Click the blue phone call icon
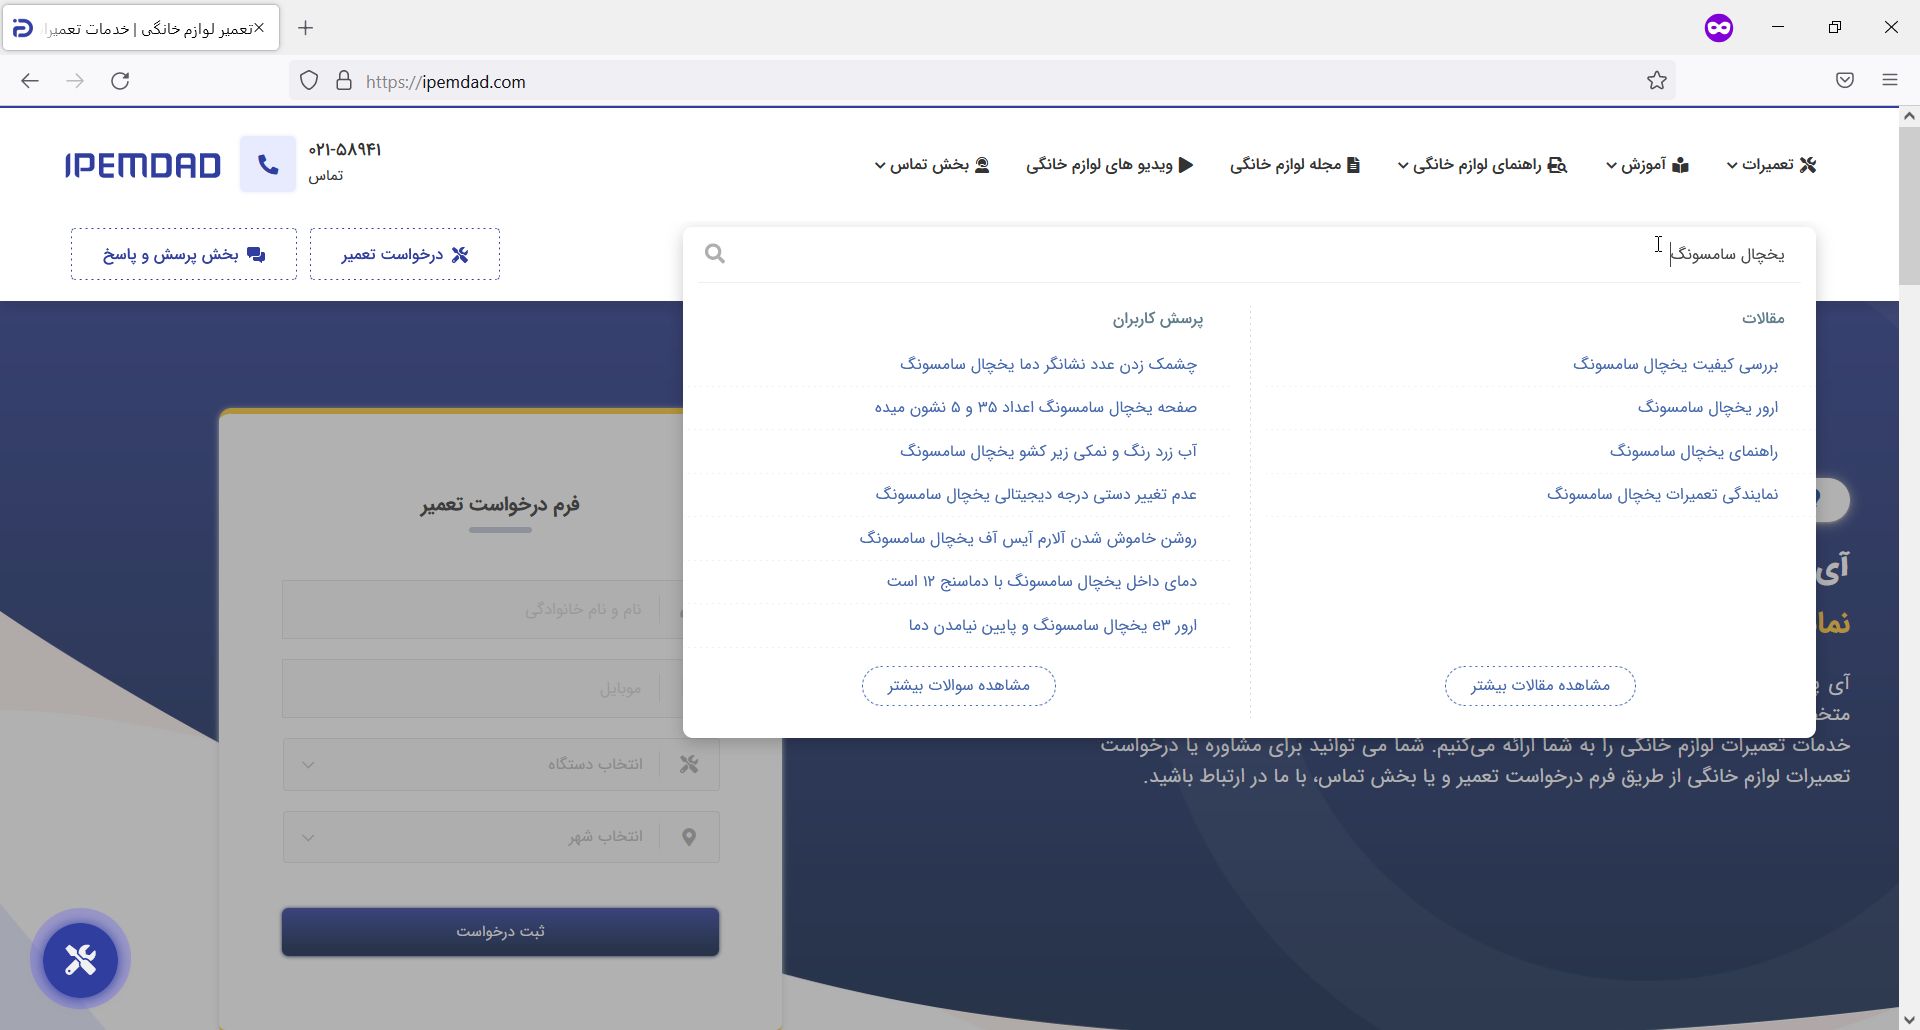 tap(268, 164)
